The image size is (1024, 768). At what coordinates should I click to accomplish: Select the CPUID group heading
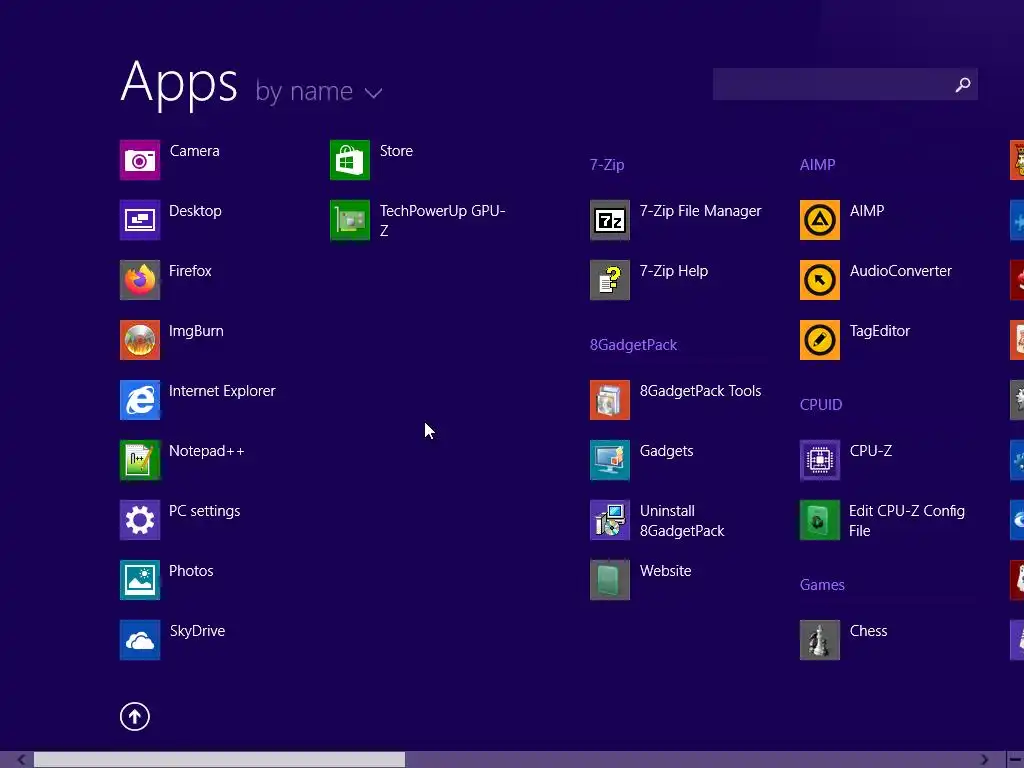point(821,405)
